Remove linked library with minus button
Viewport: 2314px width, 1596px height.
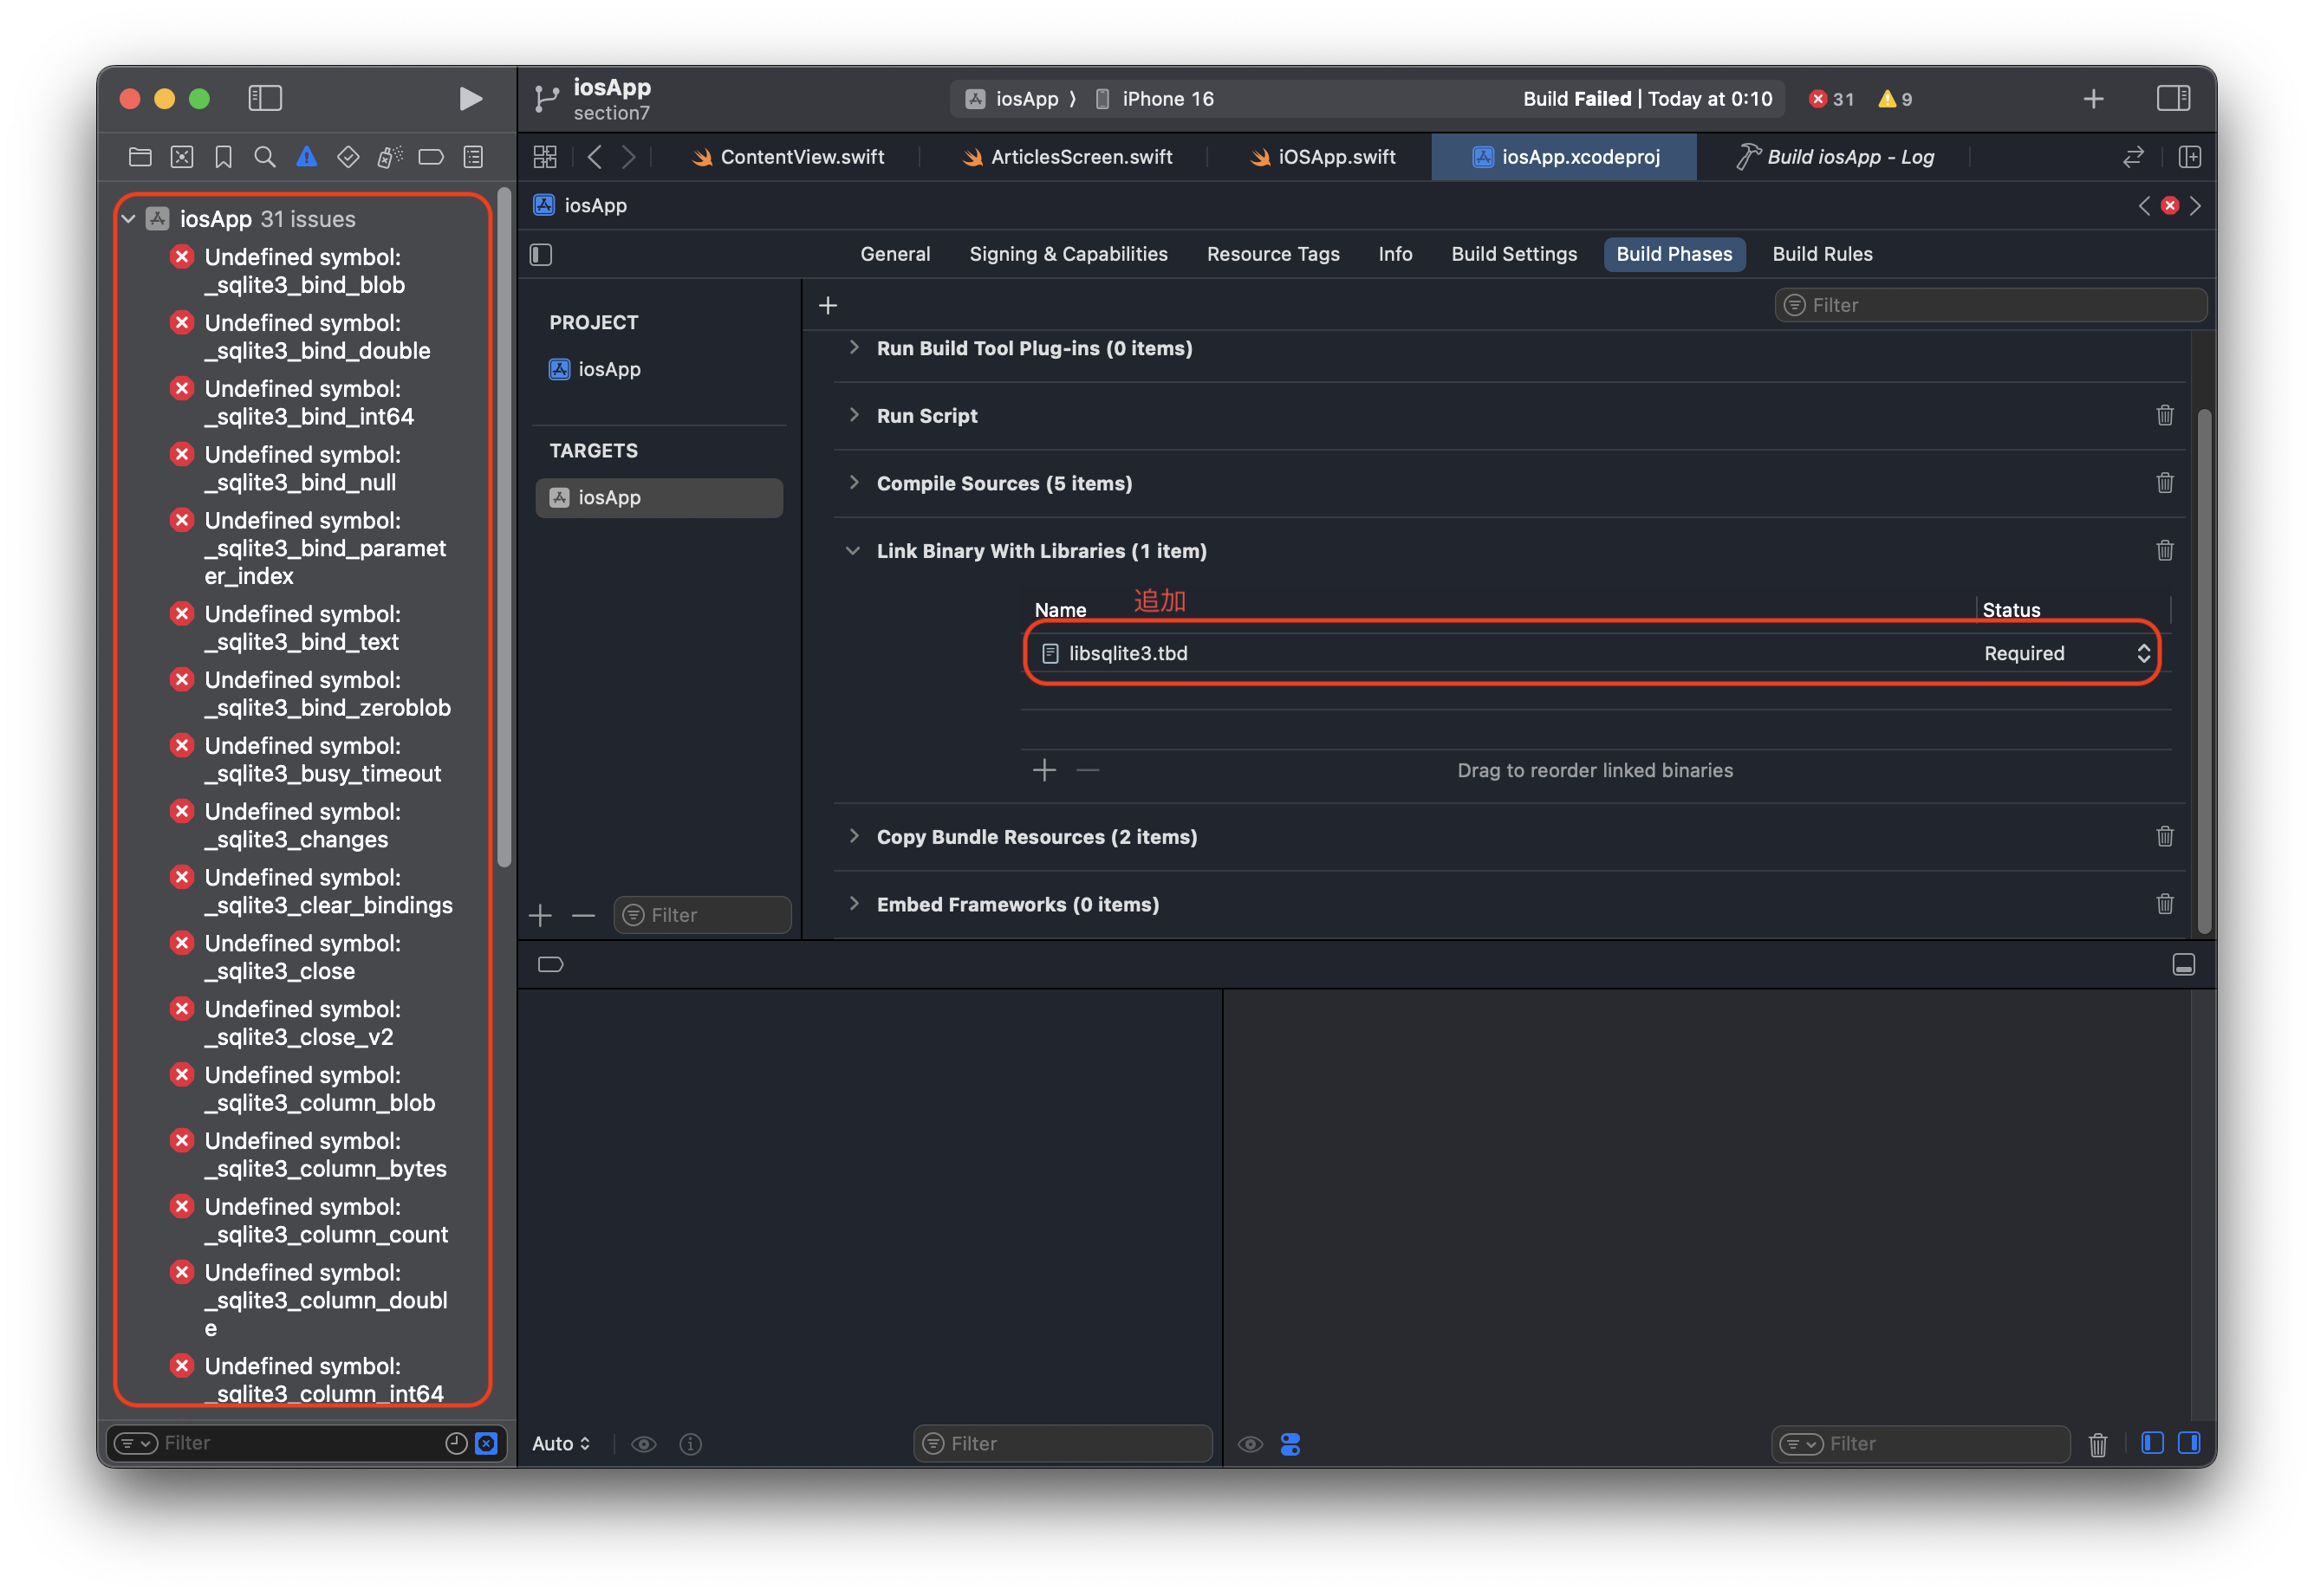tap(1088, 770)
